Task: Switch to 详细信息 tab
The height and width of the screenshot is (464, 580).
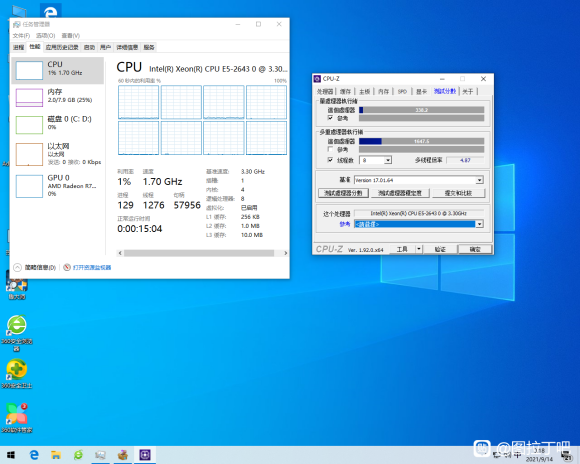Action: coord(127,47)
